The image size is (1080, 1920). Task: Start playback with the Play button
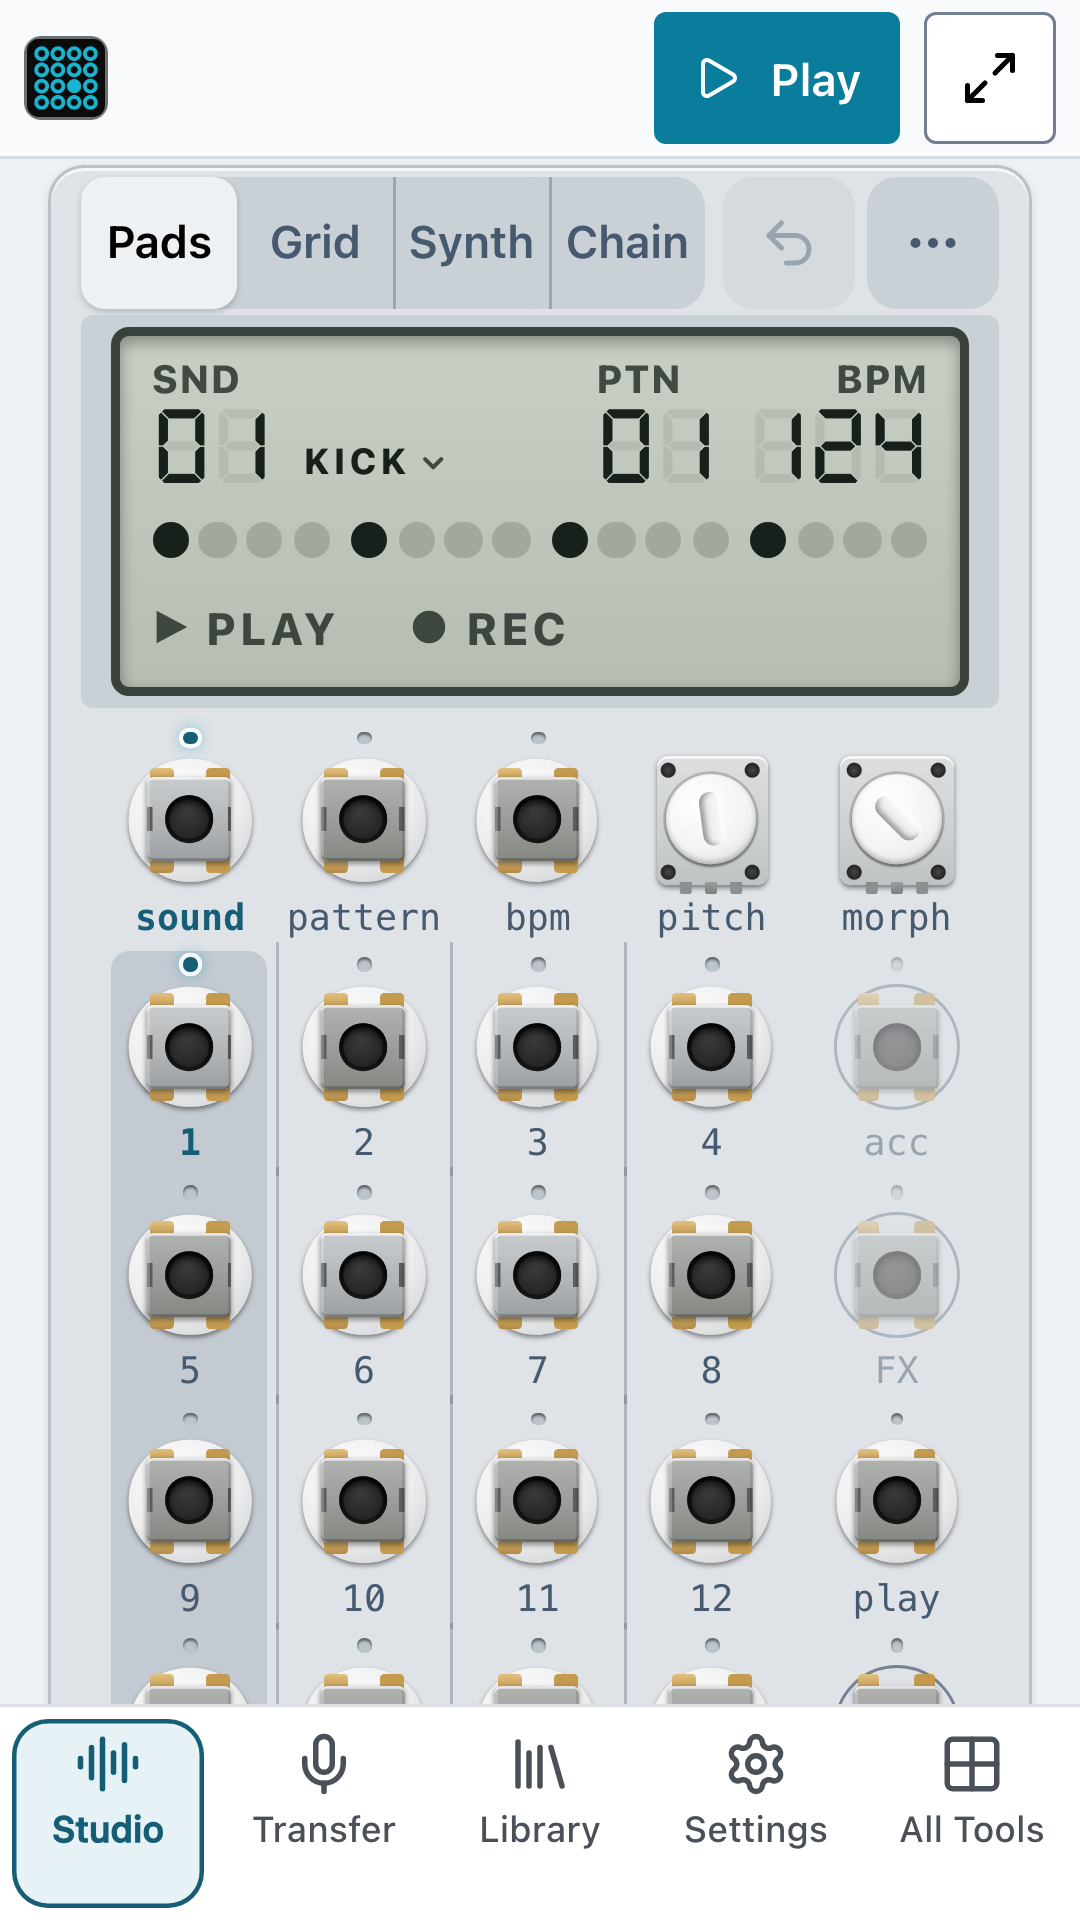tap(777, 78)
